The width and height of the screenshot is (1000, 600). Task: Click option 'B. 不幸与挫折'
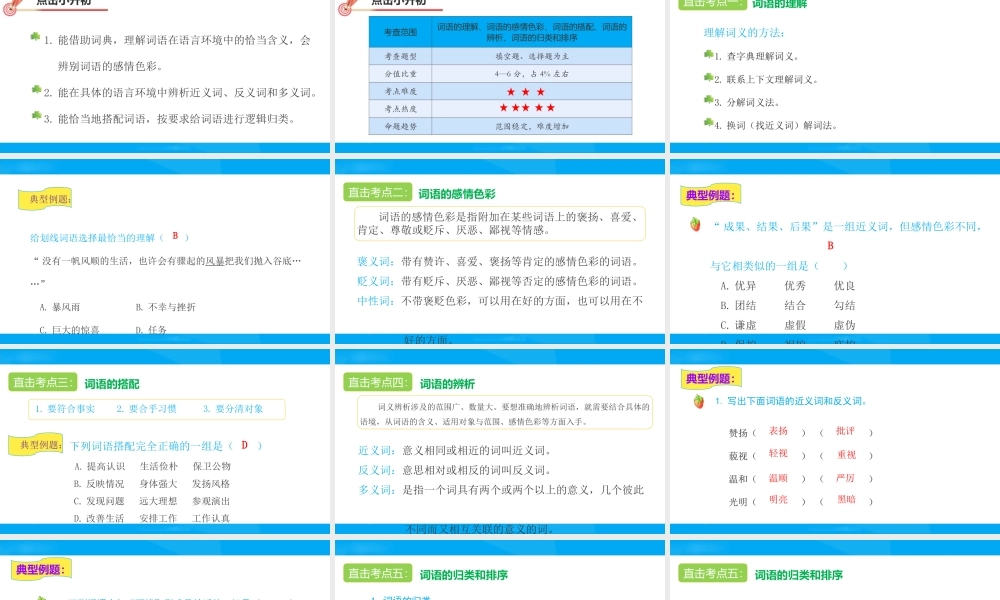click(165, 307)
